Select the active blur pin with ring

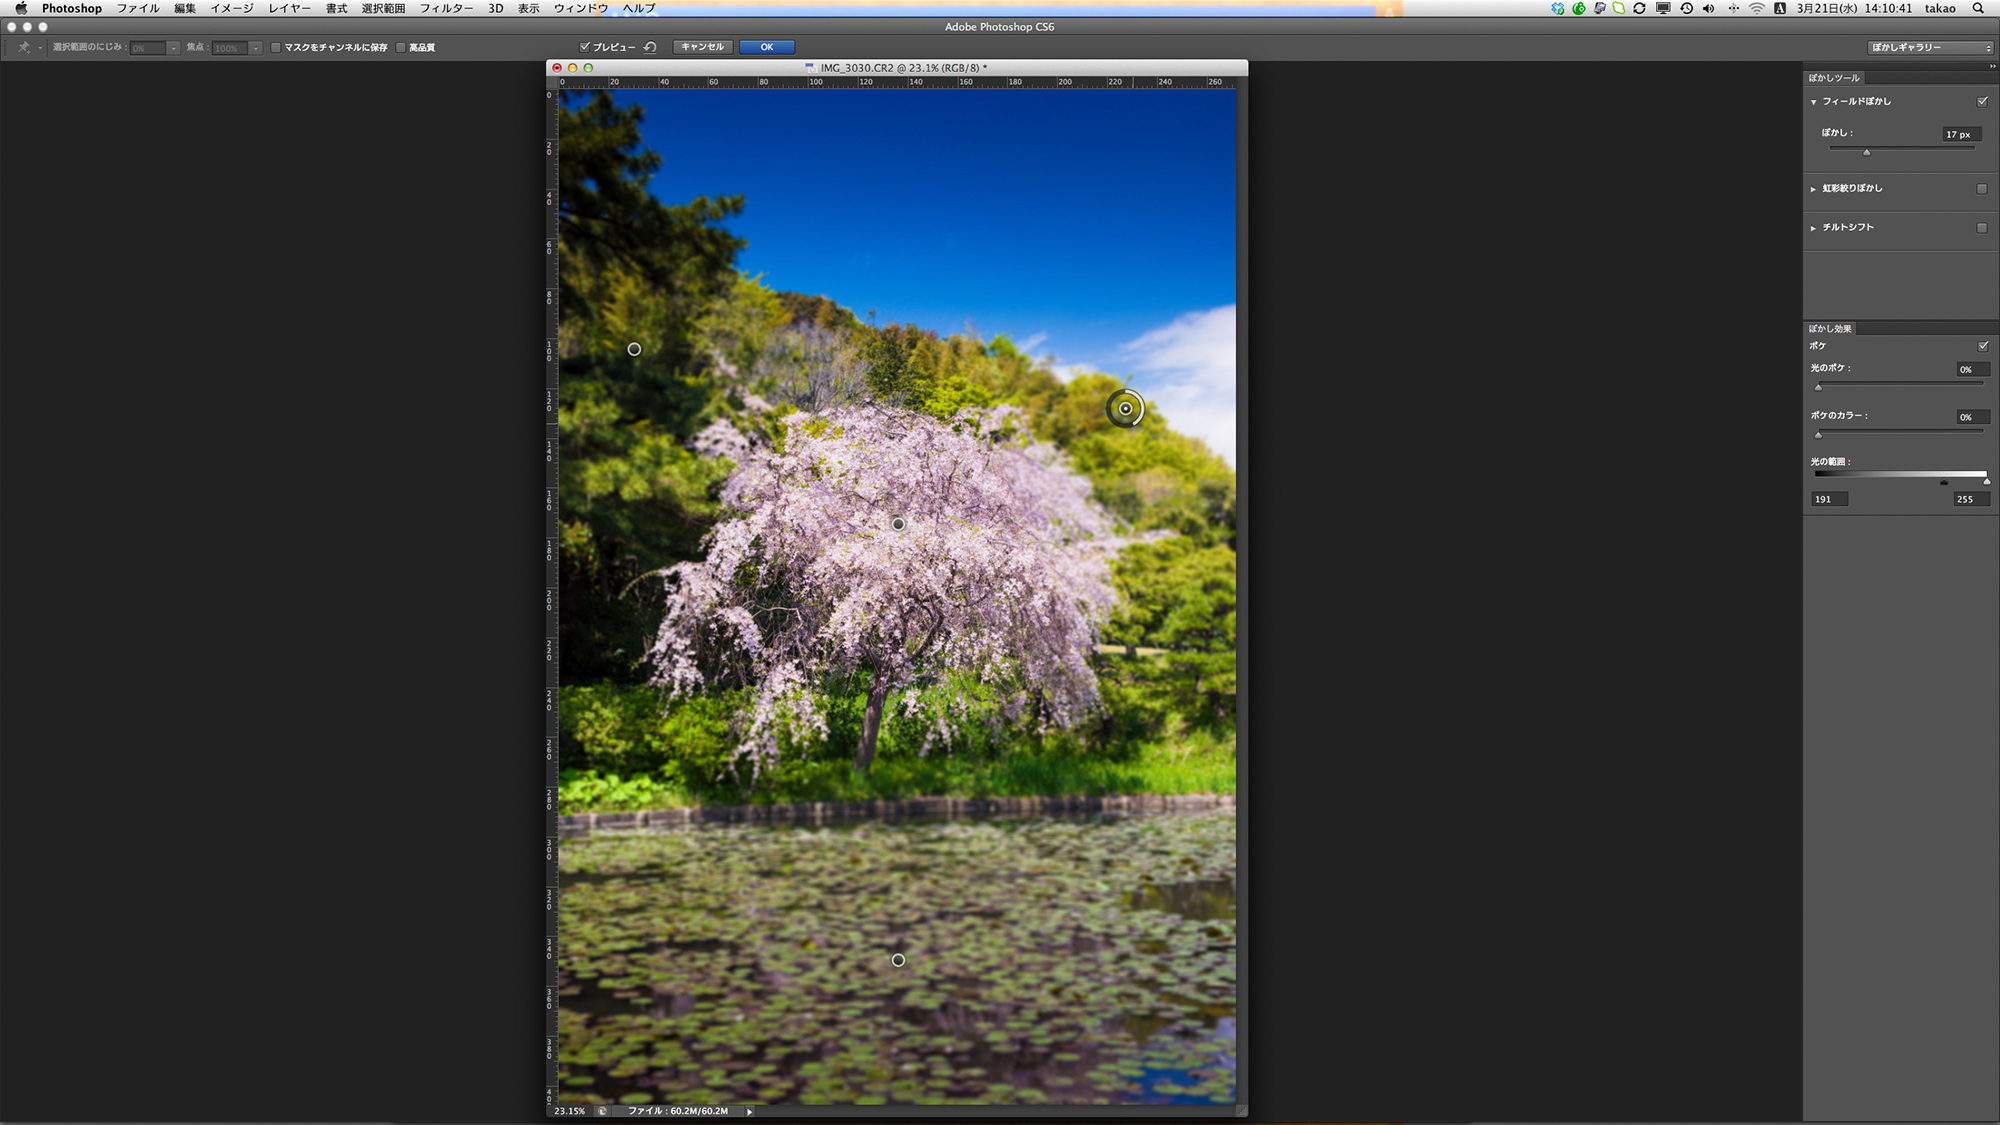pos(1125,409)
